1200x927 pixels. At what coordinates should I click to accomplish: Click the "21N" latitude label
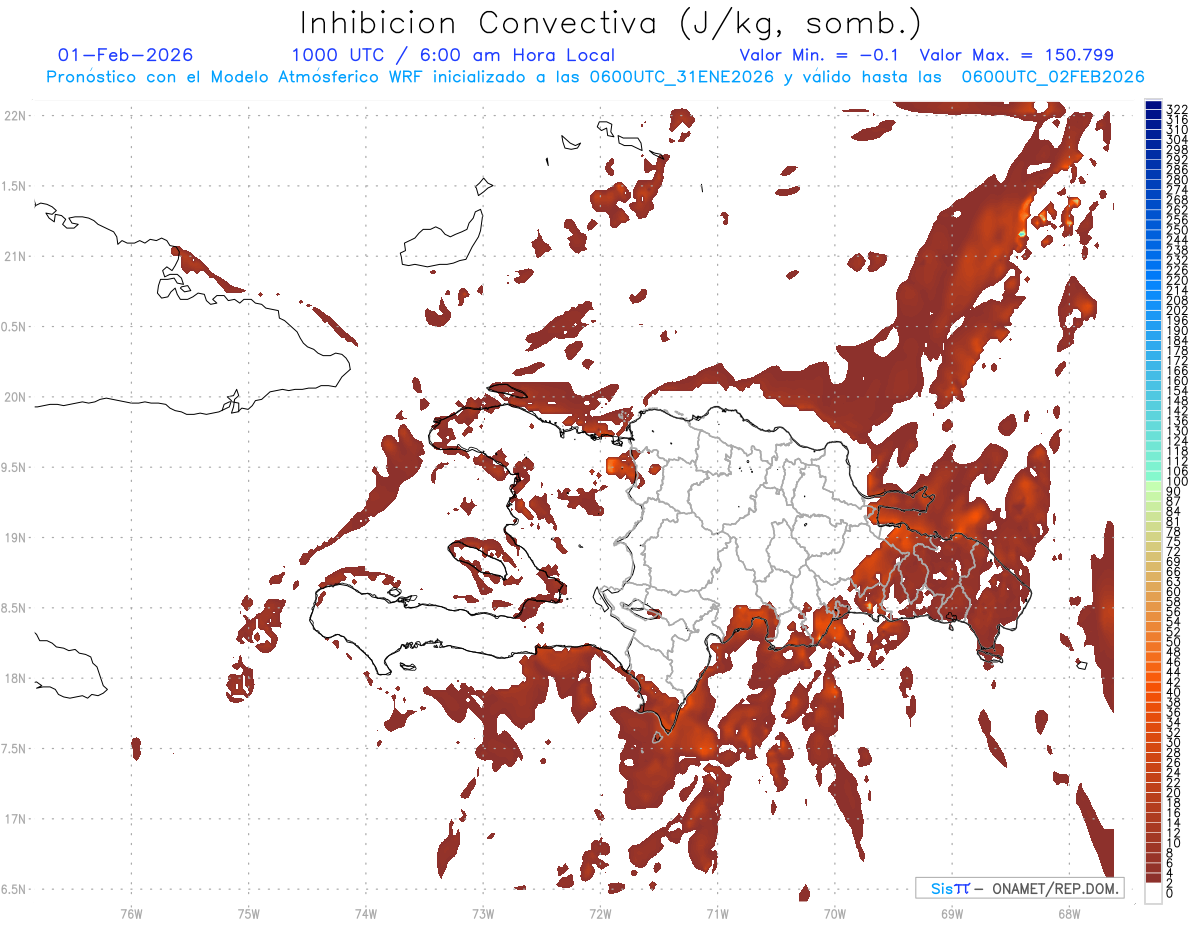pos(15,256)
